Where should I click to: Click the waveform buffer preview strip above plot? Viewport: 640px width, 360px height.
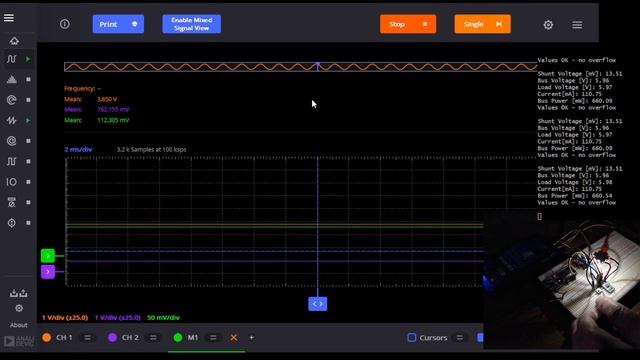(x=301, y=67)
